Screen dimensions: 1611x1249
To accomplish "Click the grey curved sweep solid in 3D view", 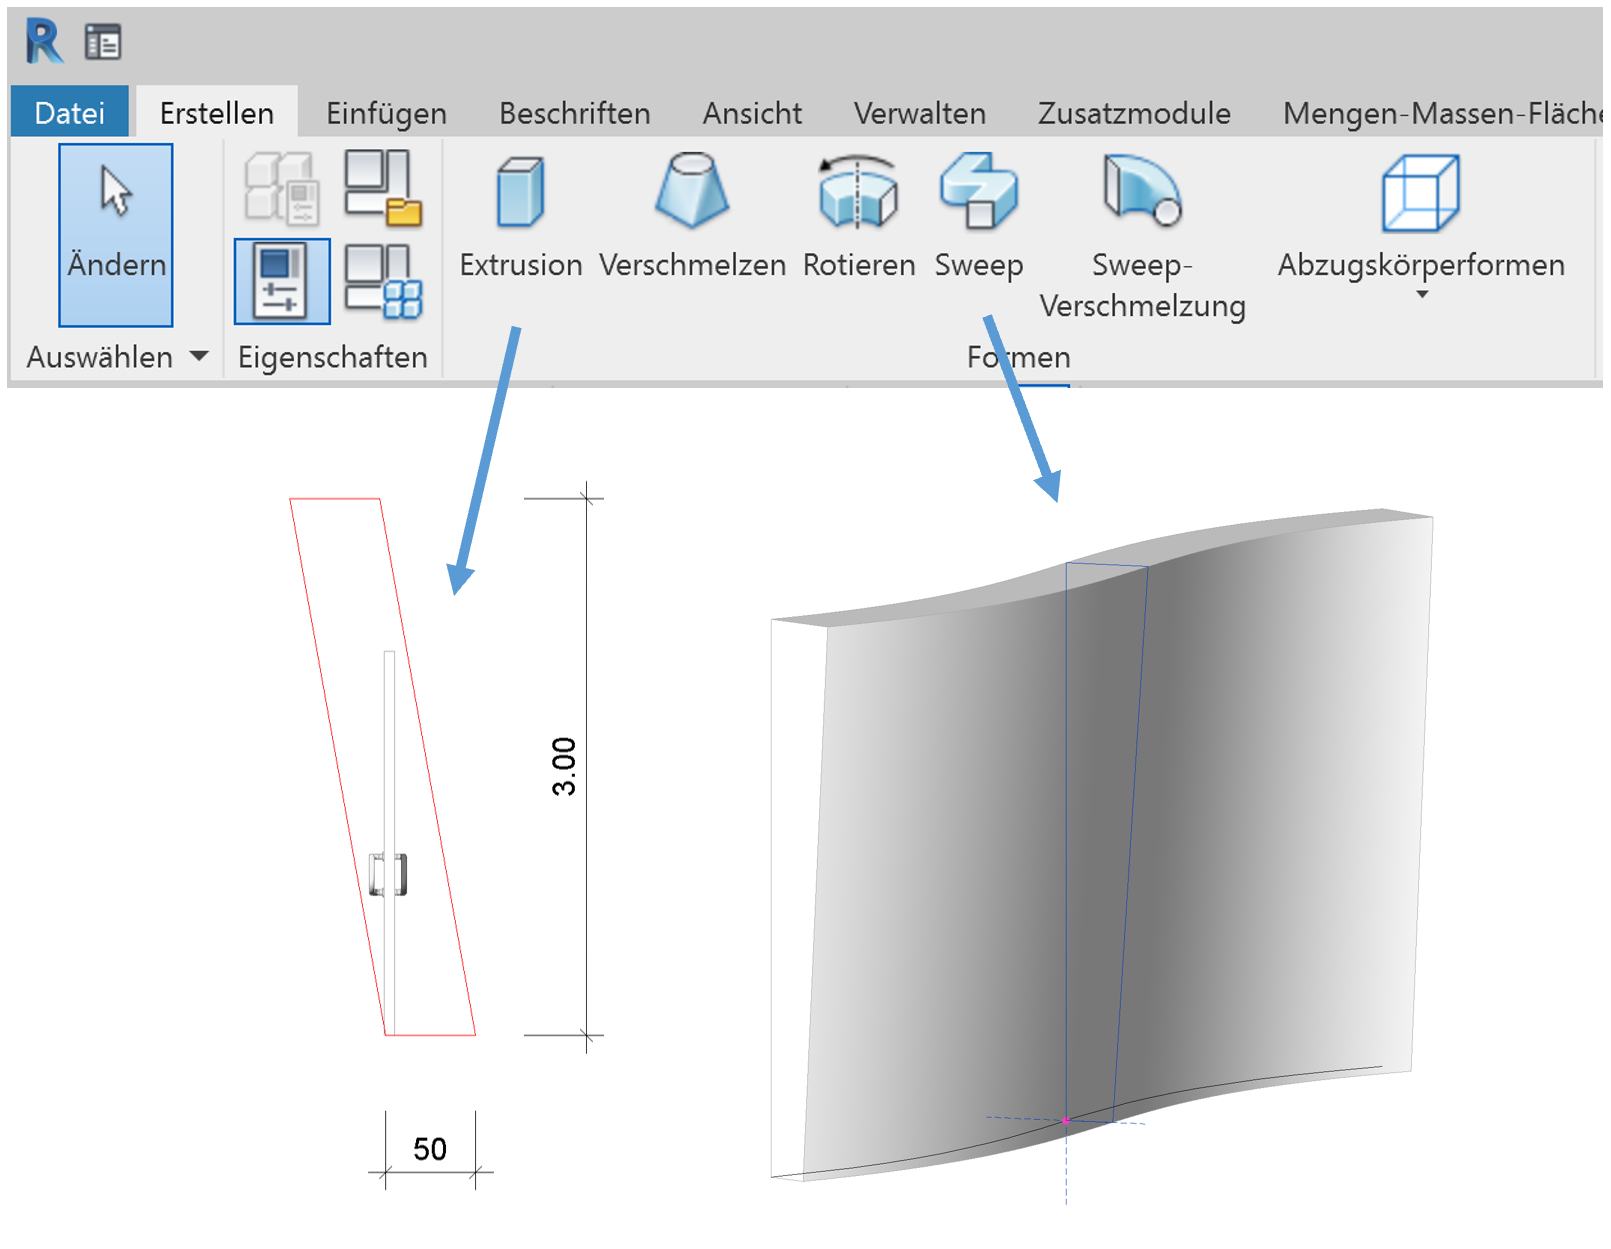I will (x=1102, y=845).
